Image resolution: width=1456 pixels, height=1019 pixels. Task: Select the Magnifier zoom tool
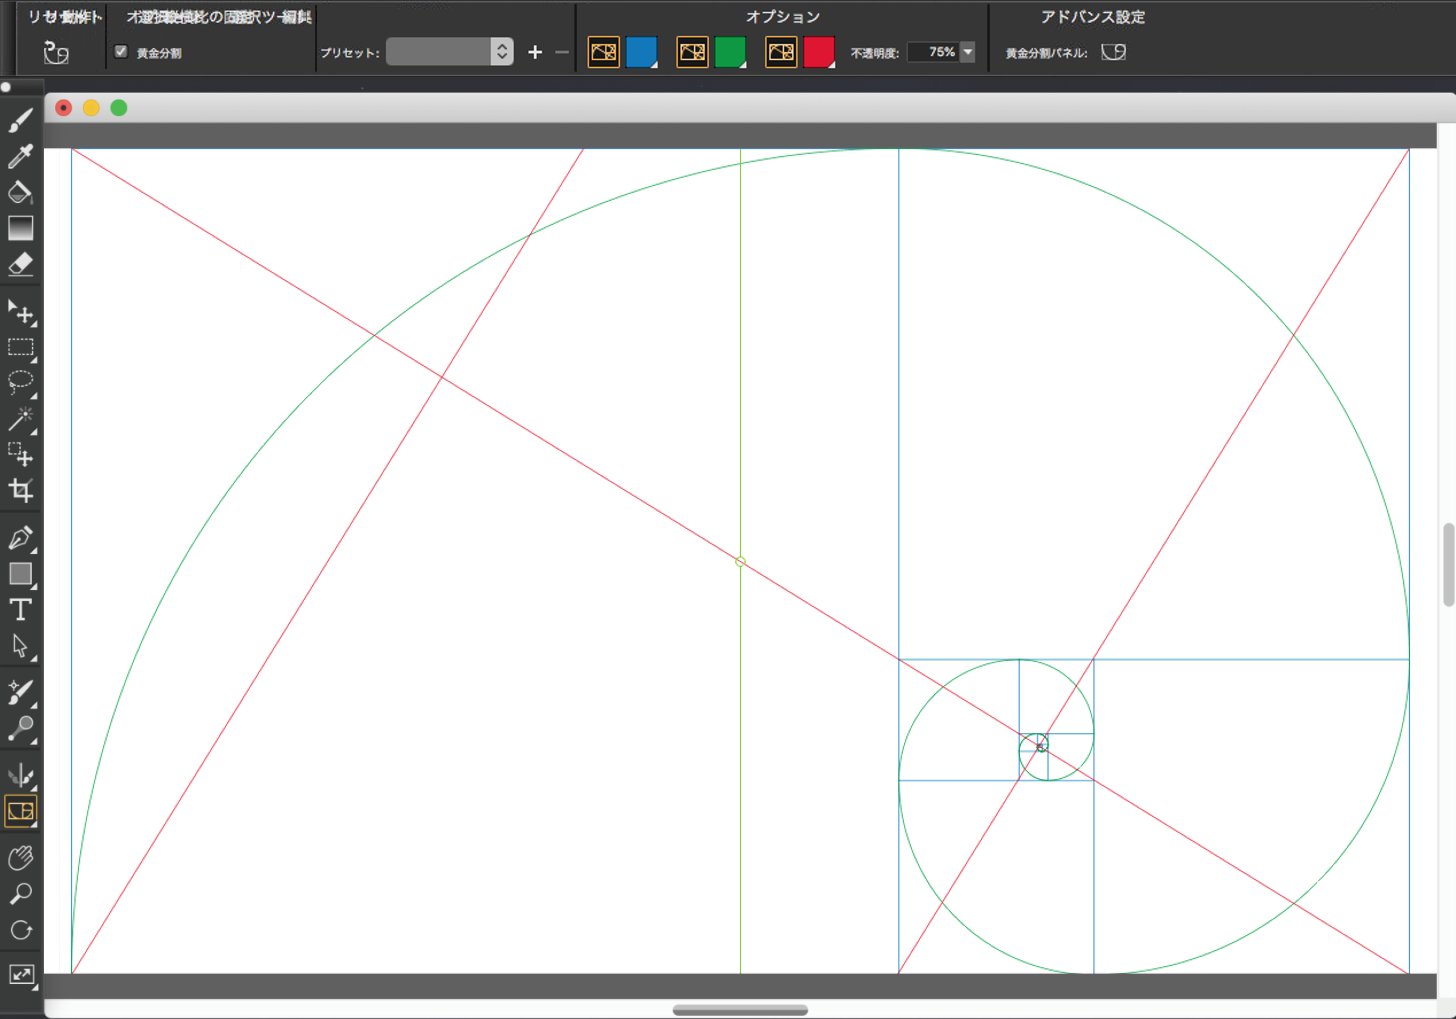pyautogui.click(x=20, y=893)
